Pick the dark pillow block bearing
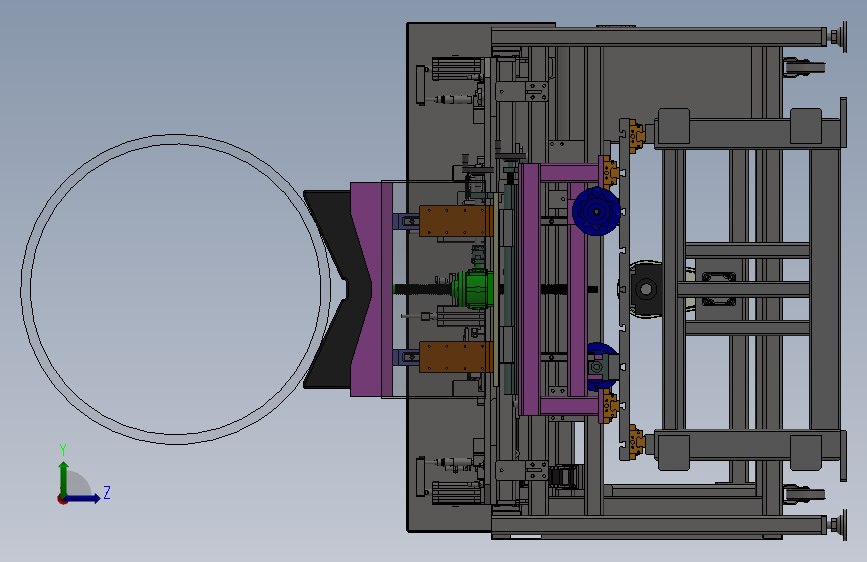The height and width of the screenshot is (562, 867). 645,289
